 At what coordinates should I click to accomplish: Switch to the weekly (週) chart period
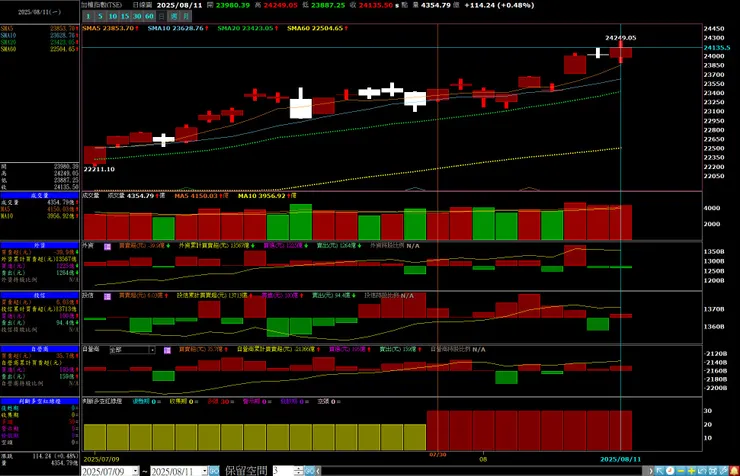click(174, 17)
